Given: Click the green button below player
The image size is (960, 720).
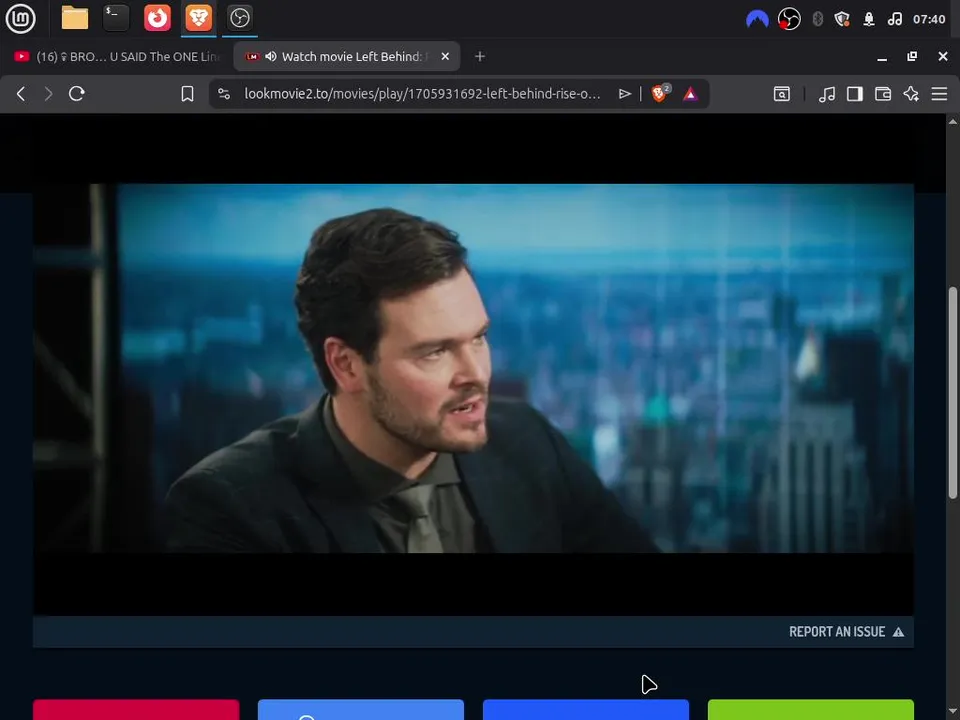Looking at the screenshot, I should click(811, 710).
